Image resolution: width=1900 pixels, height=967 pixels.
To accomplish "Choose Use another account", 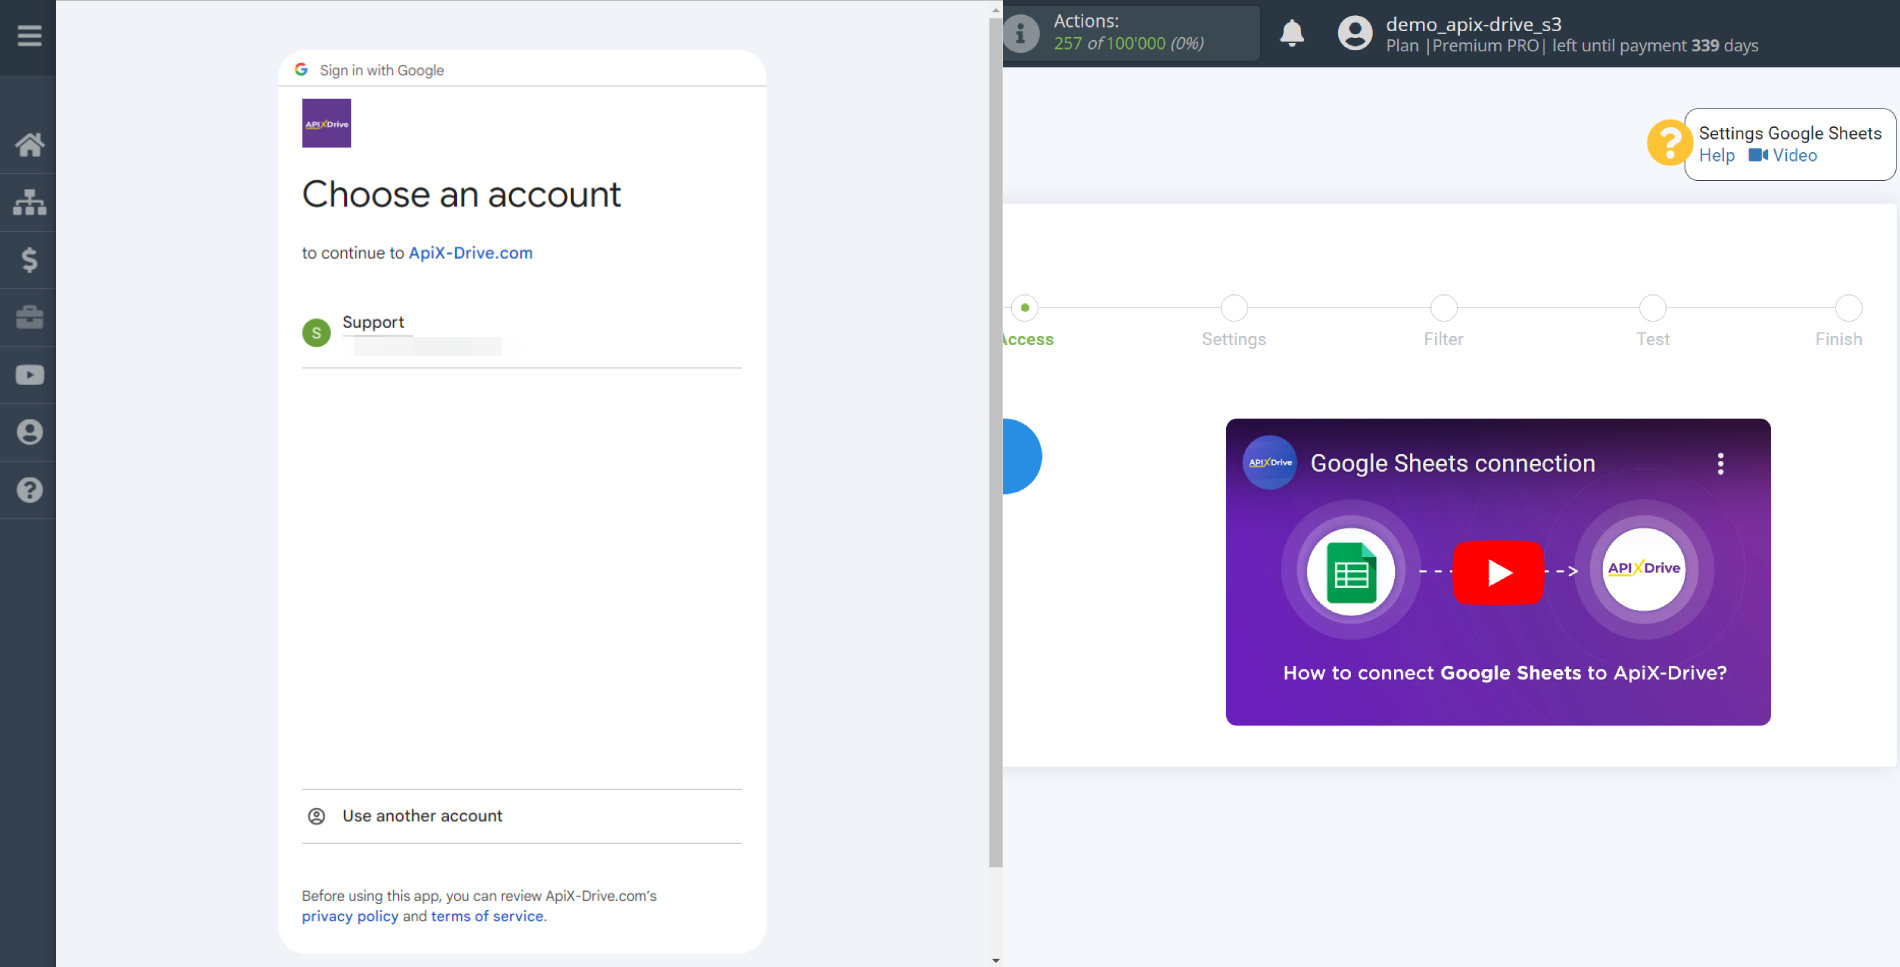I will click(522, 816).
